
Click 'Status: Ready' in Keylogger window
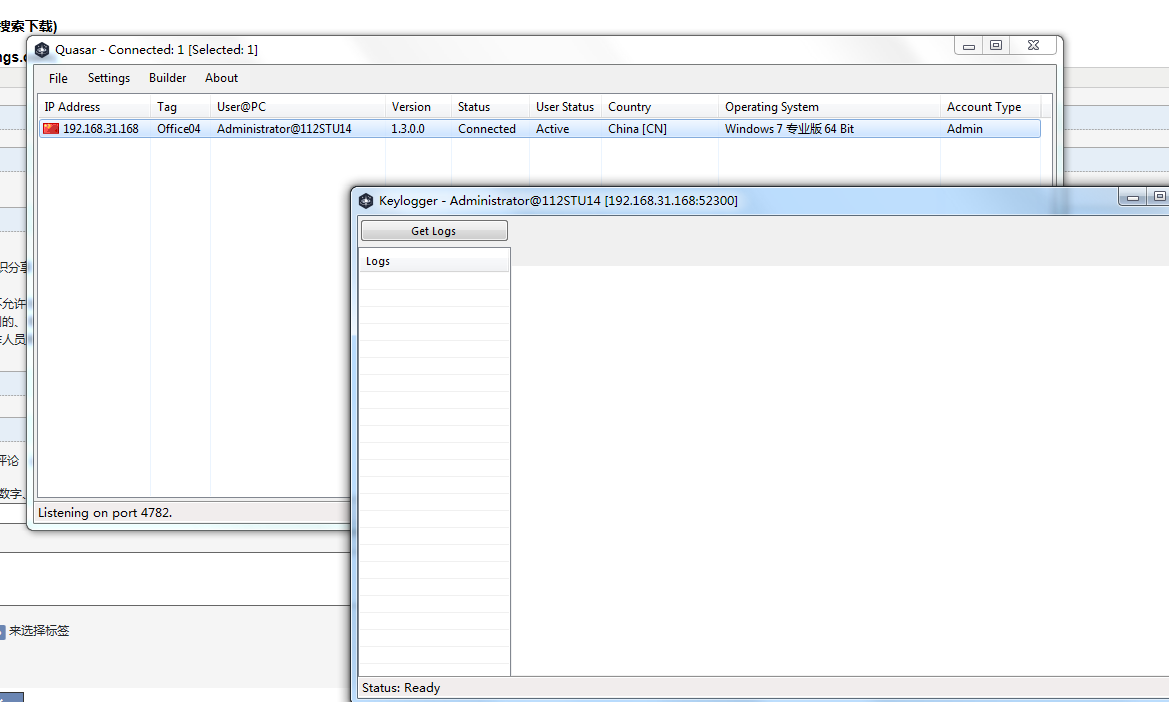[401, 688]
